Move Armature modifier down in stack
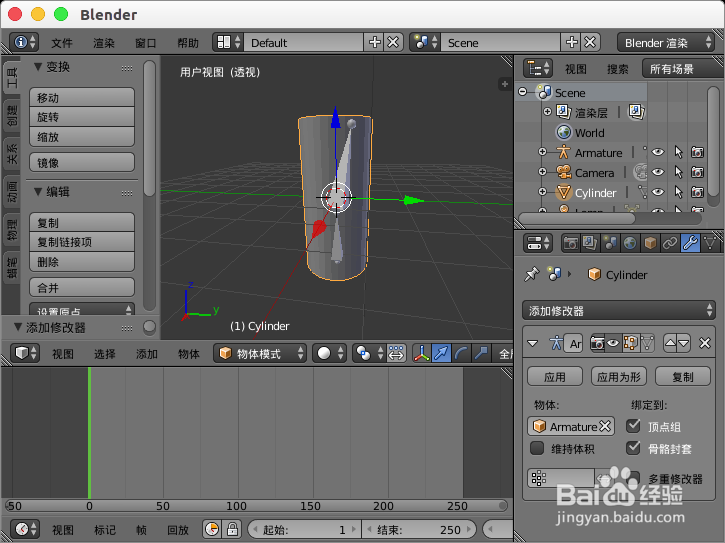 684,343
